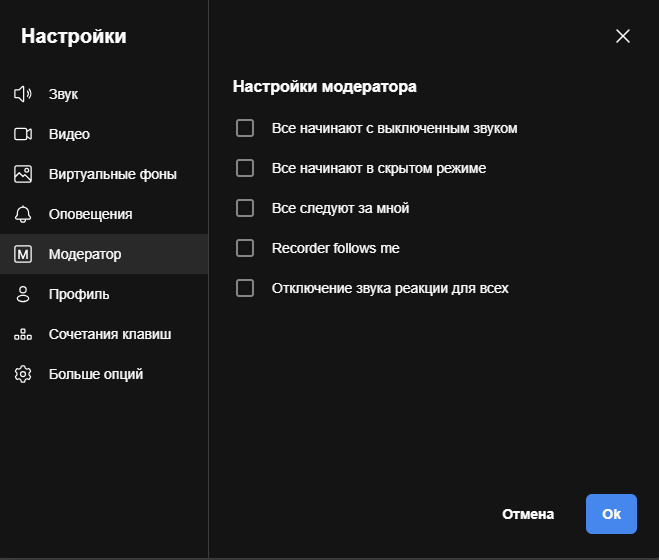Click the Настройки модератора heading
This screenshot has height=560, width=659.
click(324, 87)
